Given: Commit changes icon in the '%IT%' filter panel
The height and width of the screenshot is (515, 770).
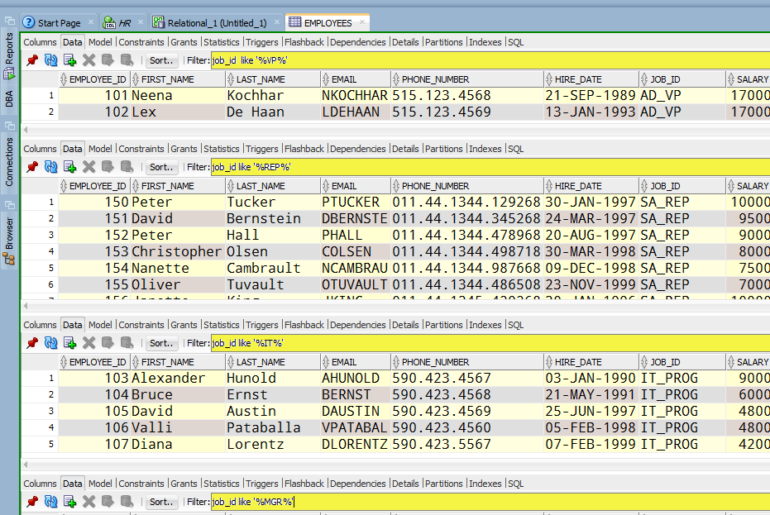Looking at the screenshot, I should (108, 343).
